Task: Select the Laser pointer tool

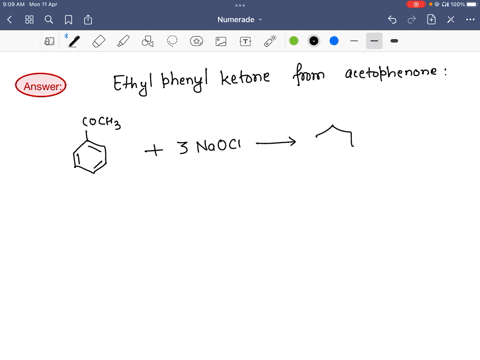Action: [270, 41]
